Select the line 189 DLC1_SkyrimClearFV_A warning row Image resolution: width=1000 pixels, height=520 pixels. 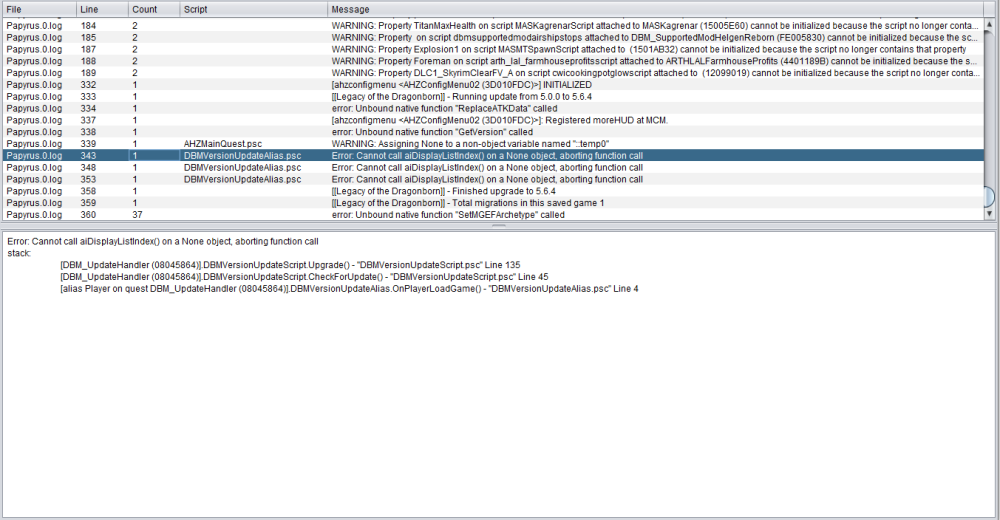(x=492, y=73)
